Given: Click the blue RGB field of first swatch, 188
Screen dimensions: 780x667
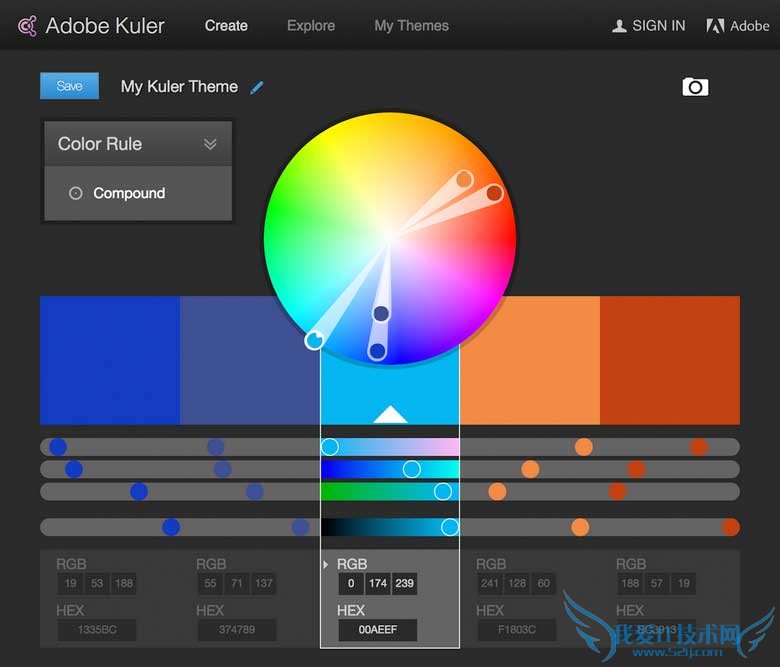Looking at the screenshot, I should [124, 583].
